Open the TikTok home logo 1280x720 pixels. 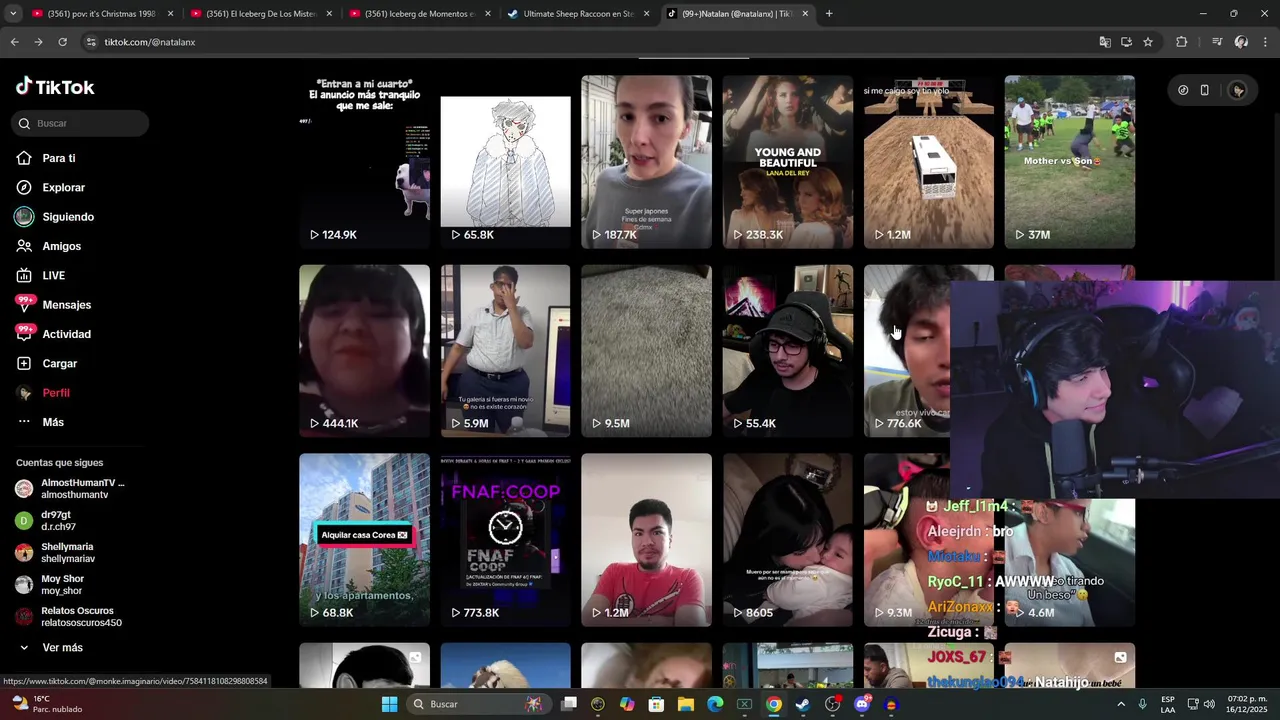(x=55, y=87)
